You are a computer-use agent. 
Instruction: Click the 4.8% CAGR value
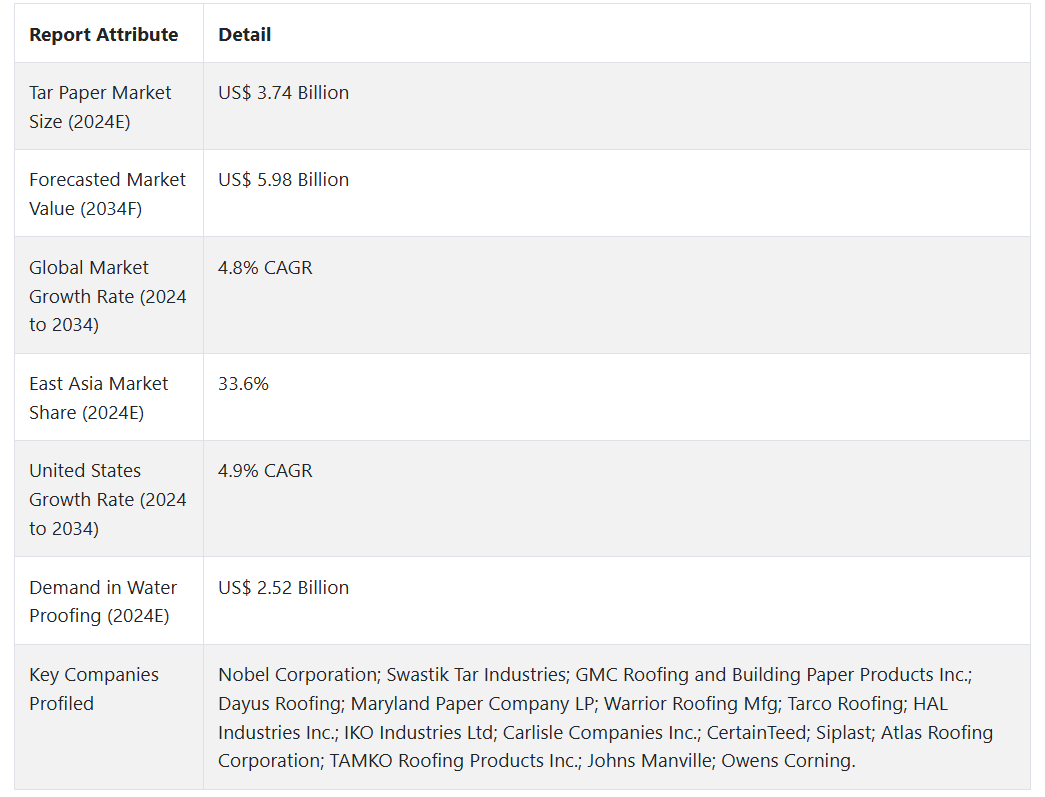[265, 268]
